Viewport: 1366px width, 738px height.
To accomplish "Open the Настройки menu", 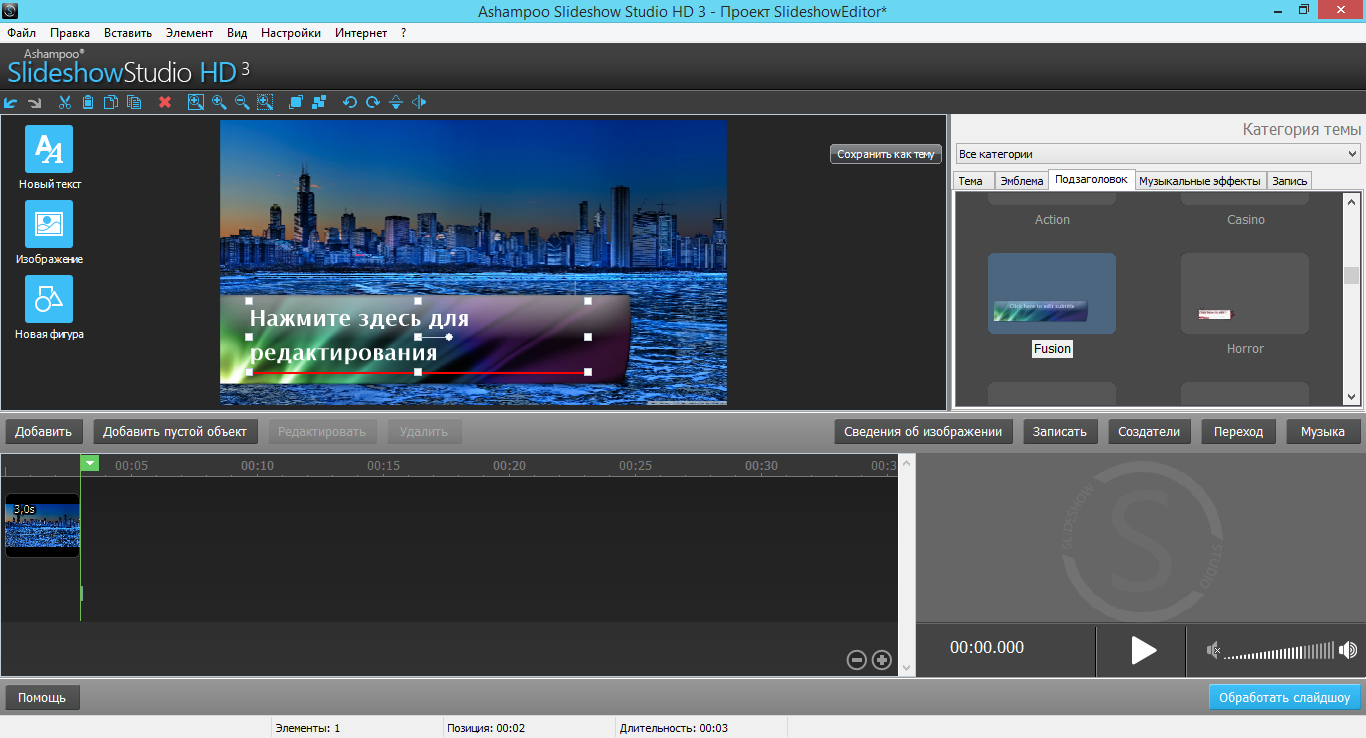I will pyautogui.click(x=291, y=33).
